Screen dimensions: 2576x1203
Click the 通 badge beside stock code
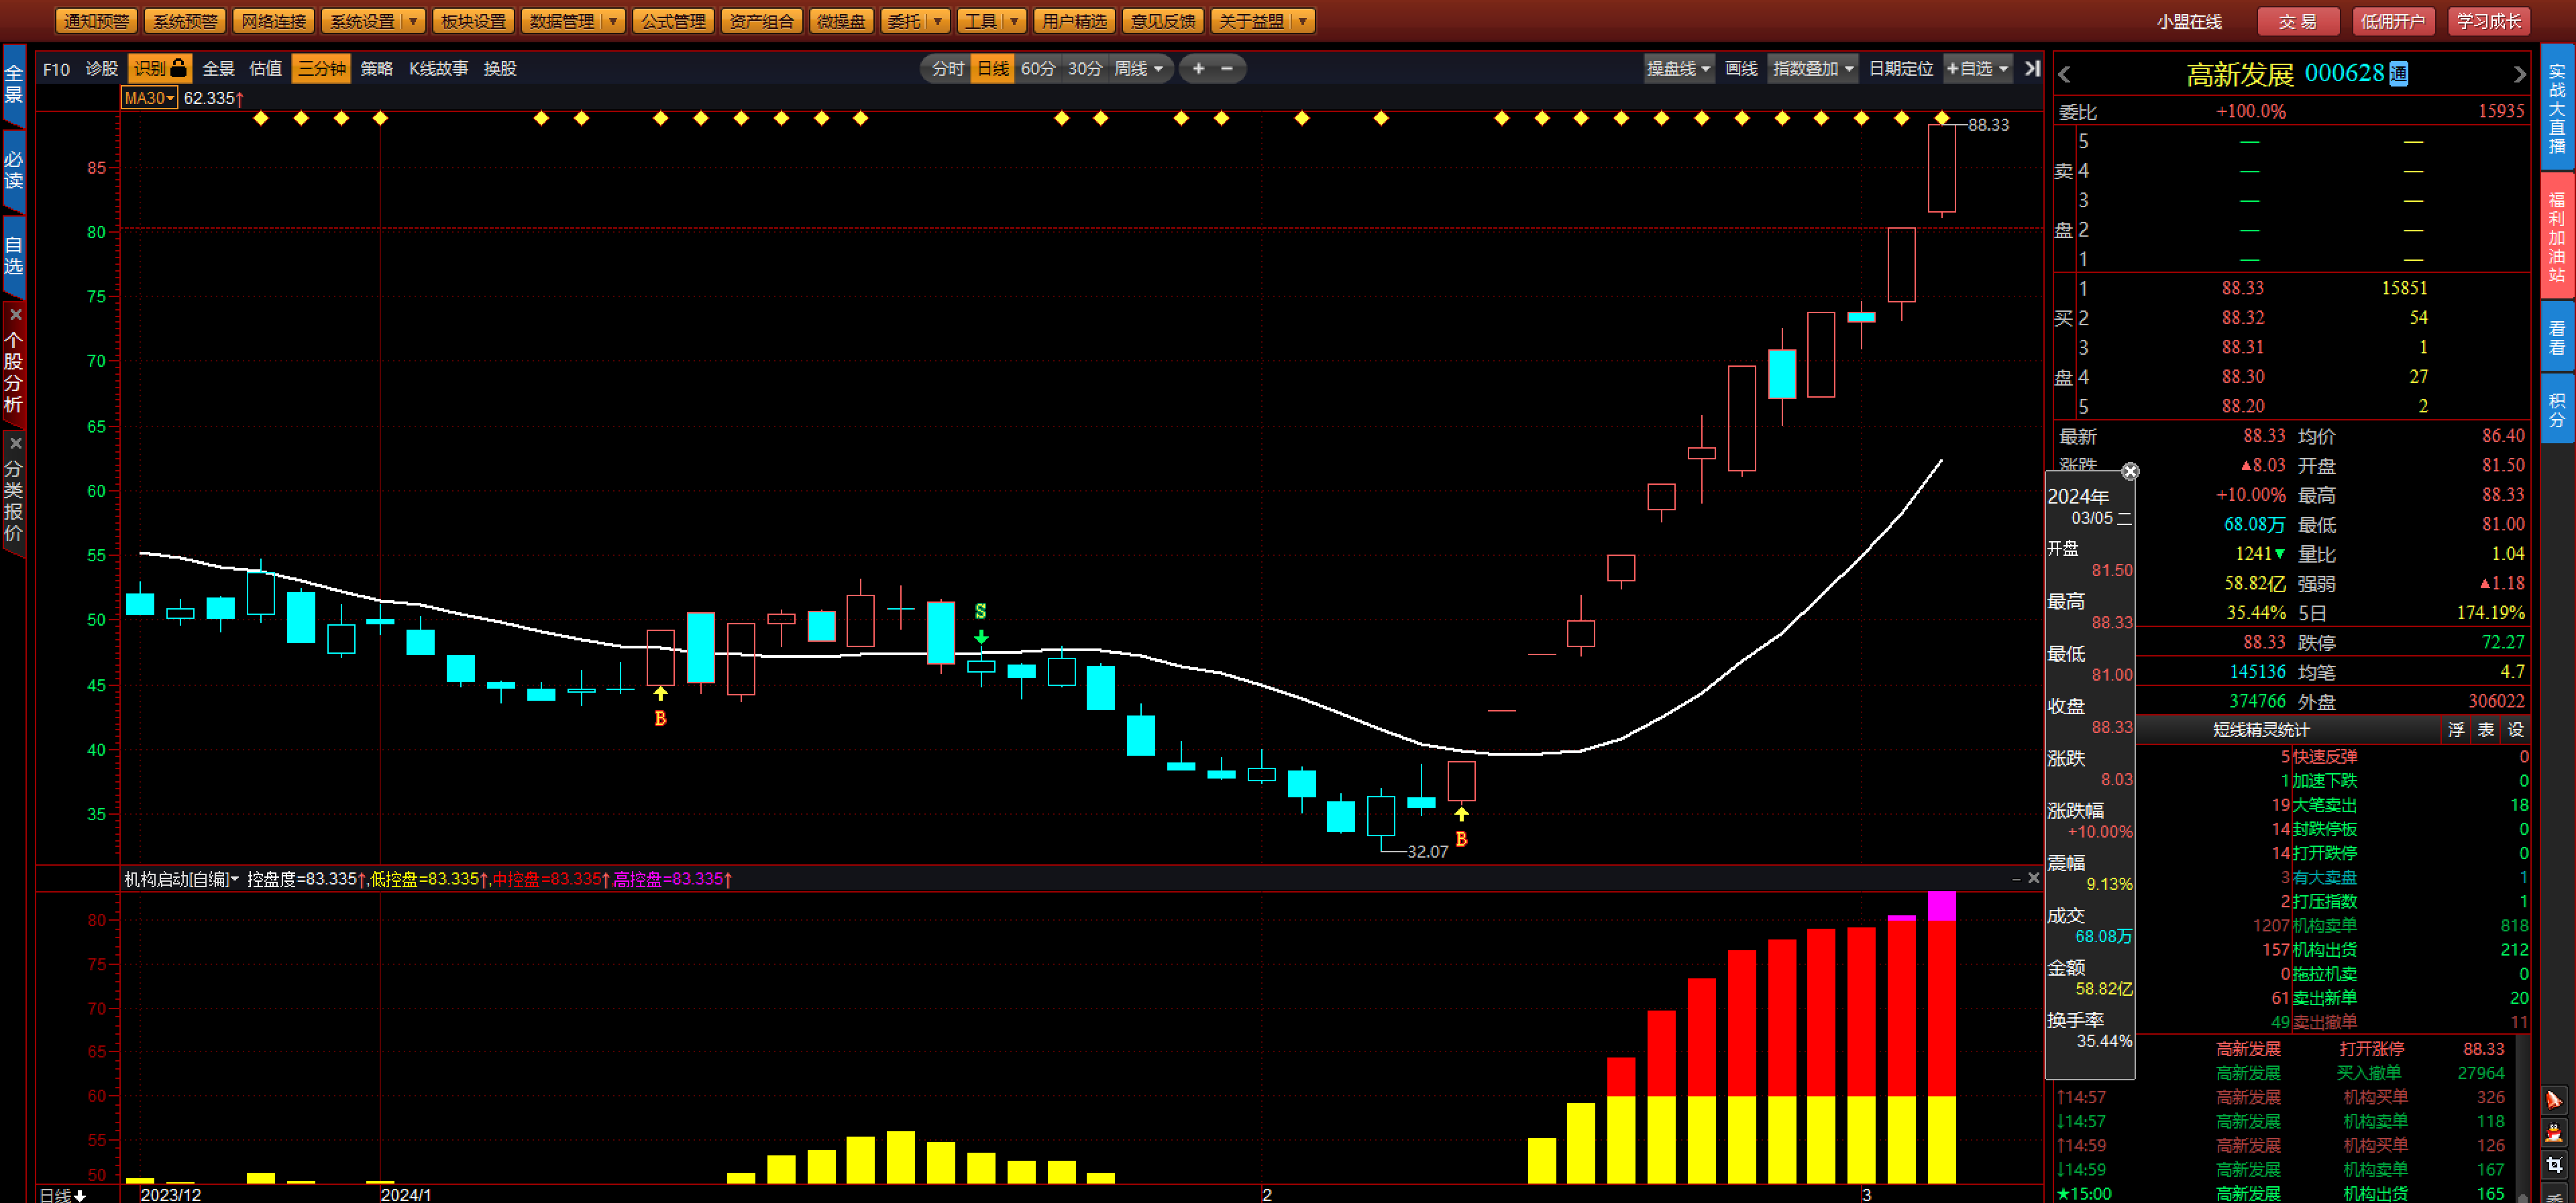click(2398, 74)
